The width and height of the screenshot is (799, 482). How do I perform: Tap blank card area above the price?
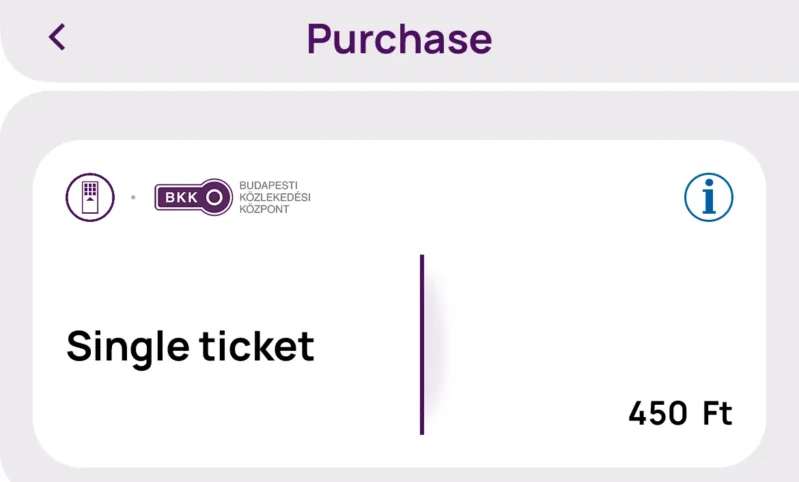(600, 300)
